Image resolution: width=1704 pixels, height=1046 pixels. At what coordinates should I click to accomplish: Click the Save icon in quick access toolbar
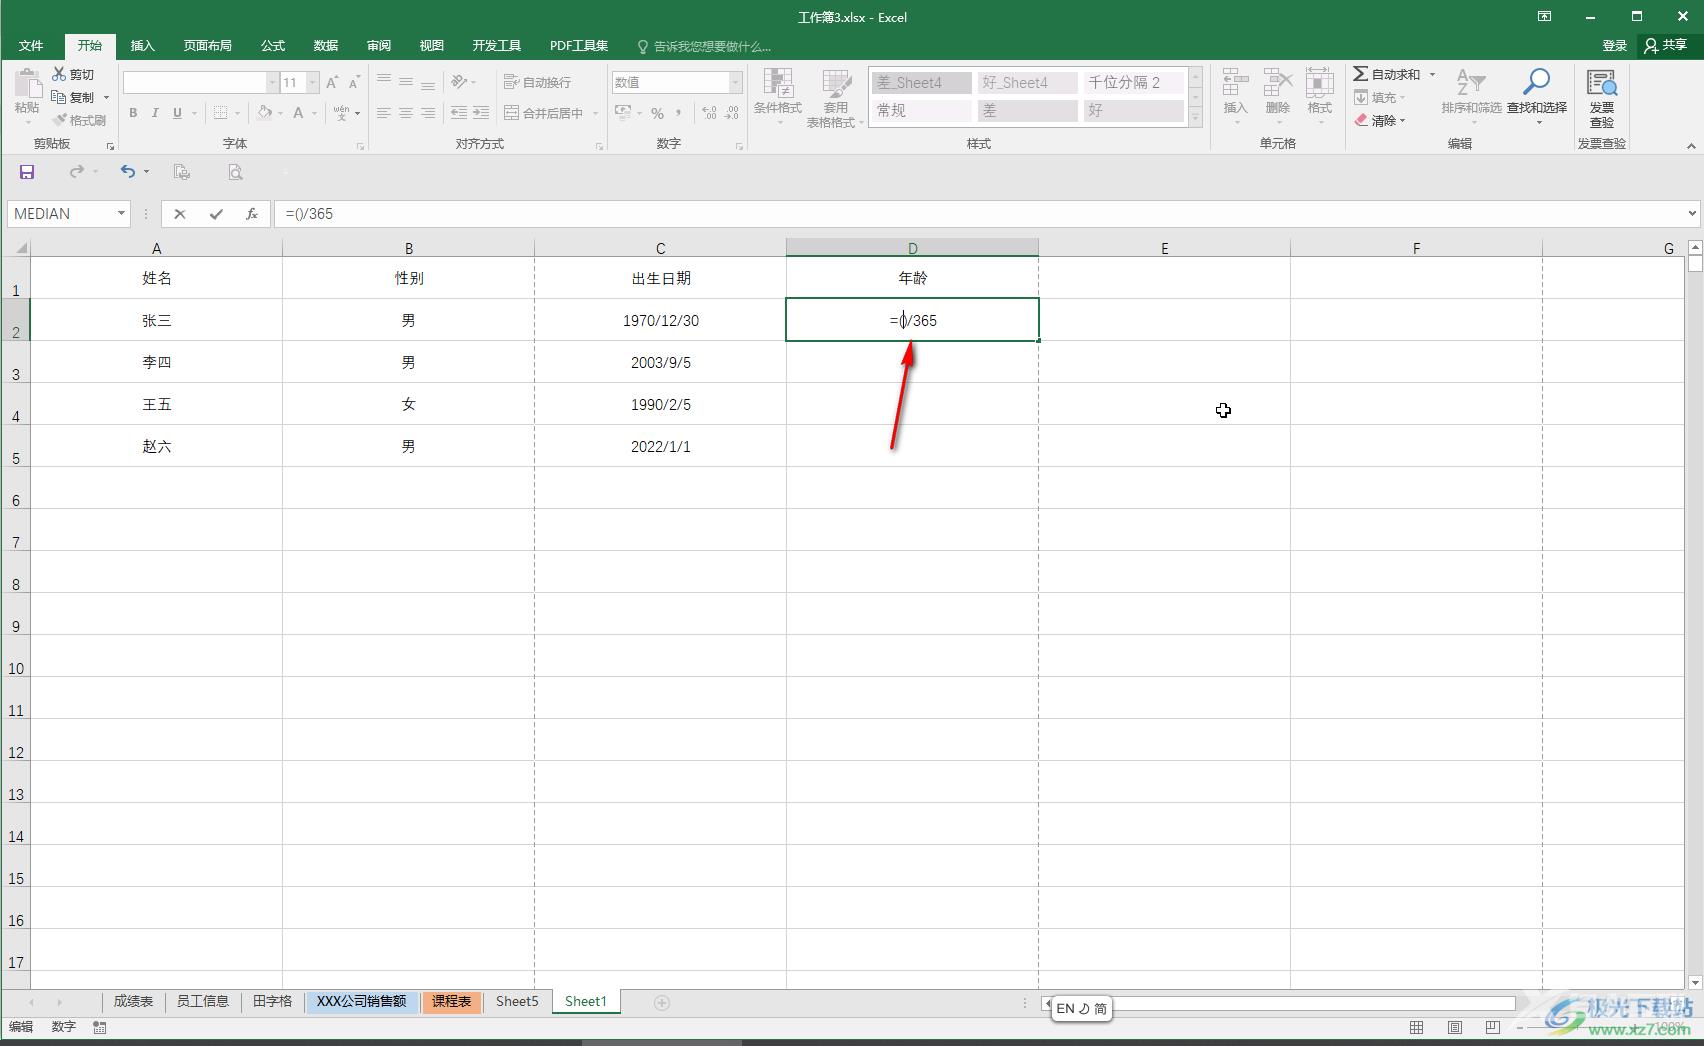27,172
